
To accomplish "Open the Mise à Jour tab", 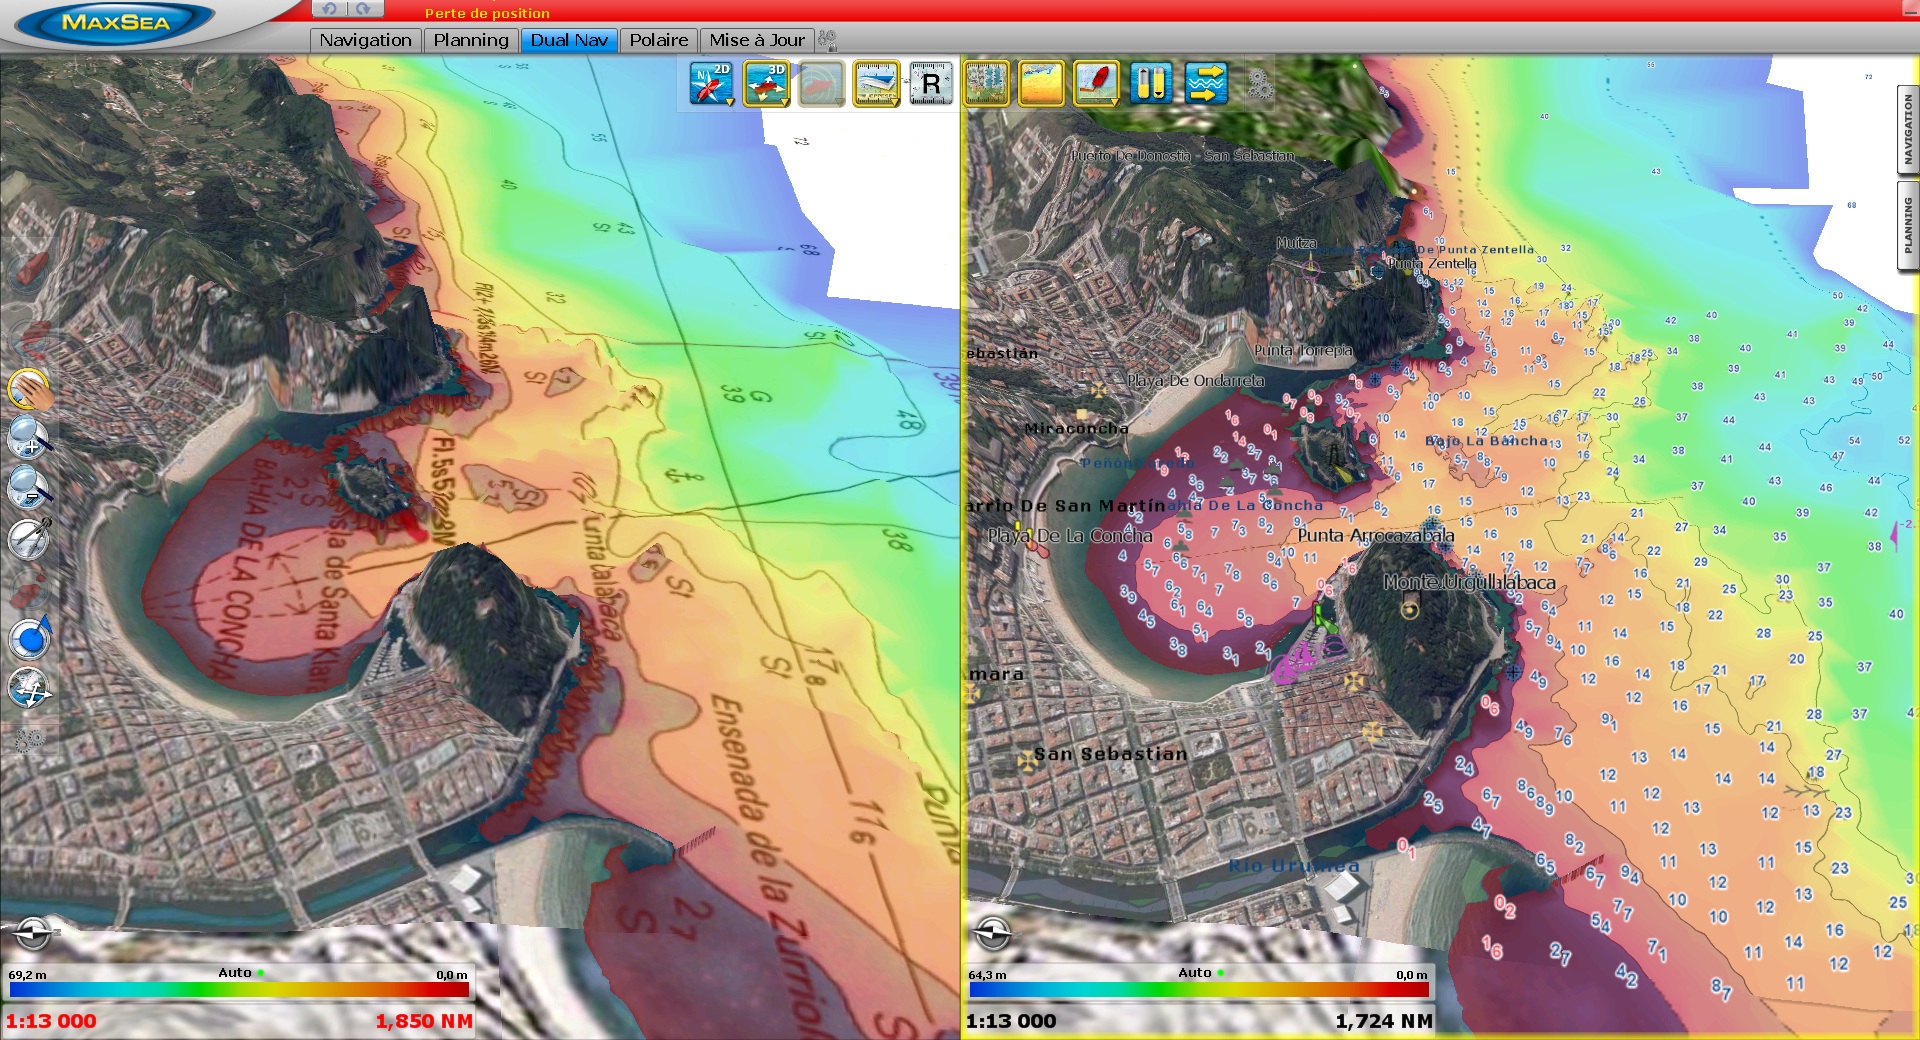I will [x=756, y=40].
